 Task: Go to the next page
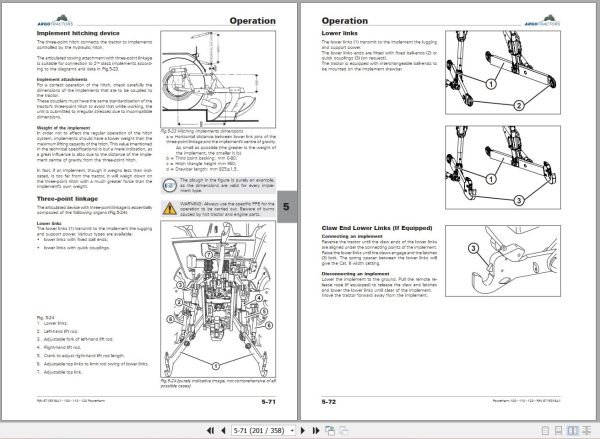coord(303,431)
